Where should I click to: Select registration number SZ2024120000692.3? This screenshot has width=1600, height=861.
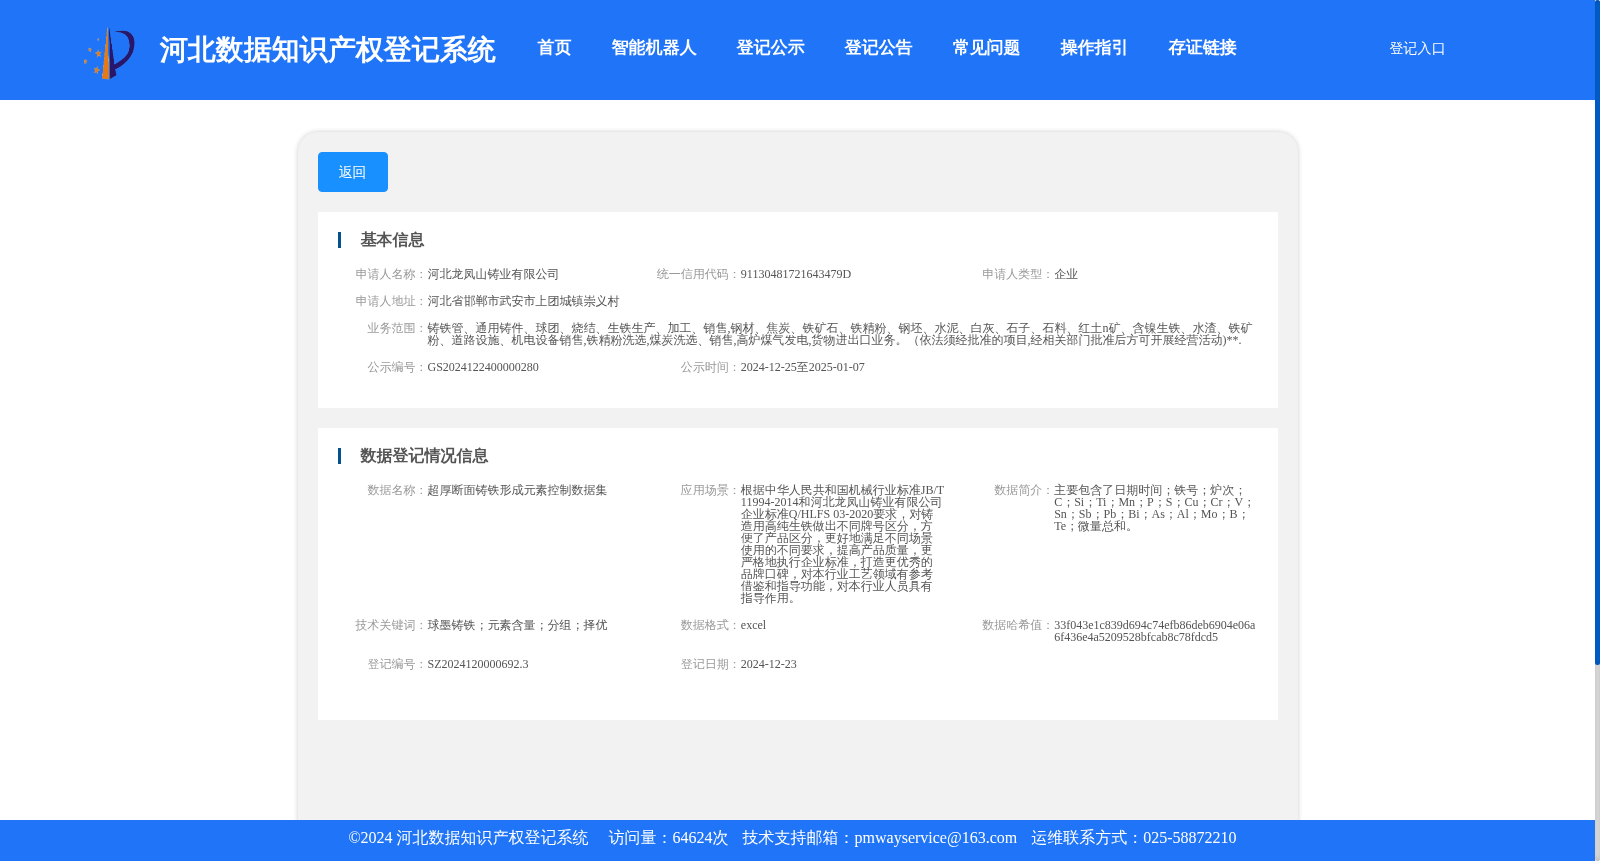[478, 664]
